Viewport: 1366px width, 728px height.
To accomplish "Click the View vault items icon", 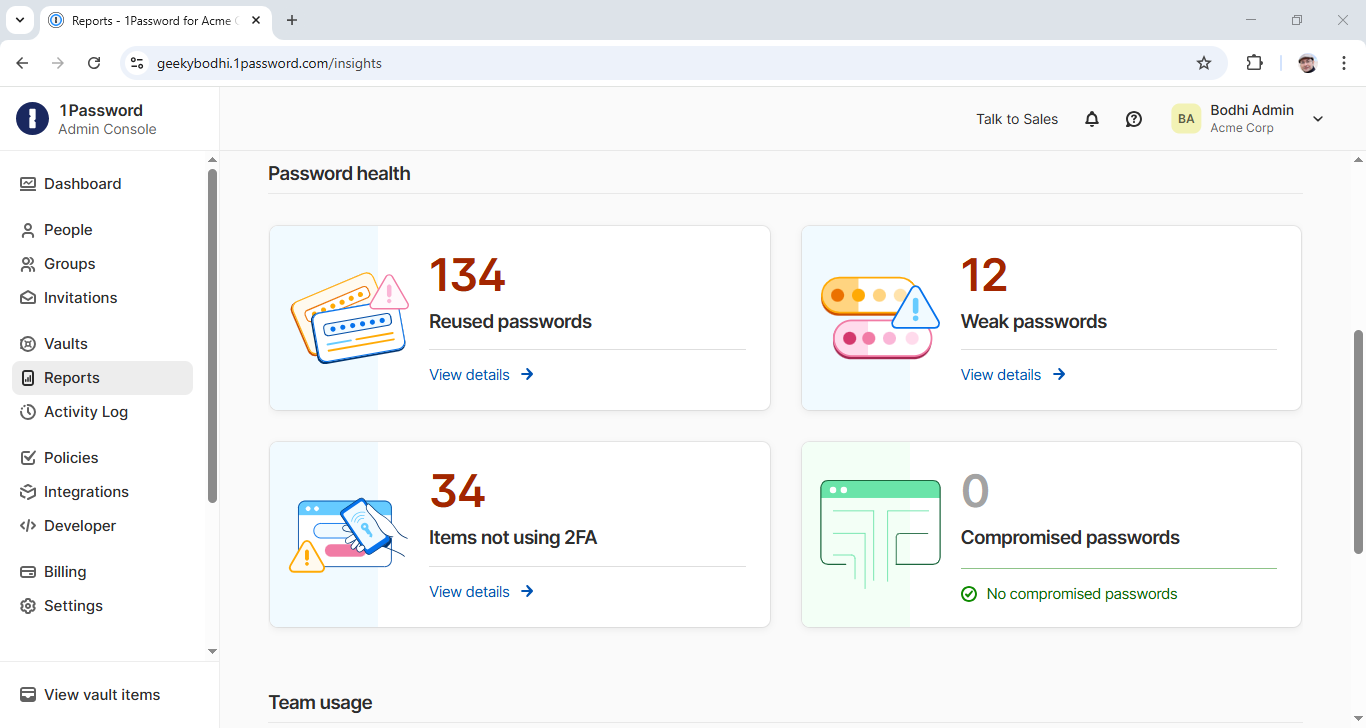I will (28, 695).
